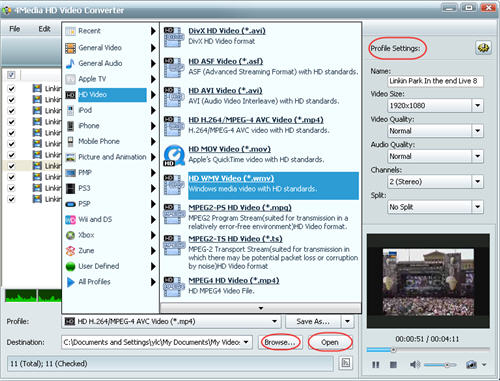Expand more formats with bottom arrow

(261, 308)
